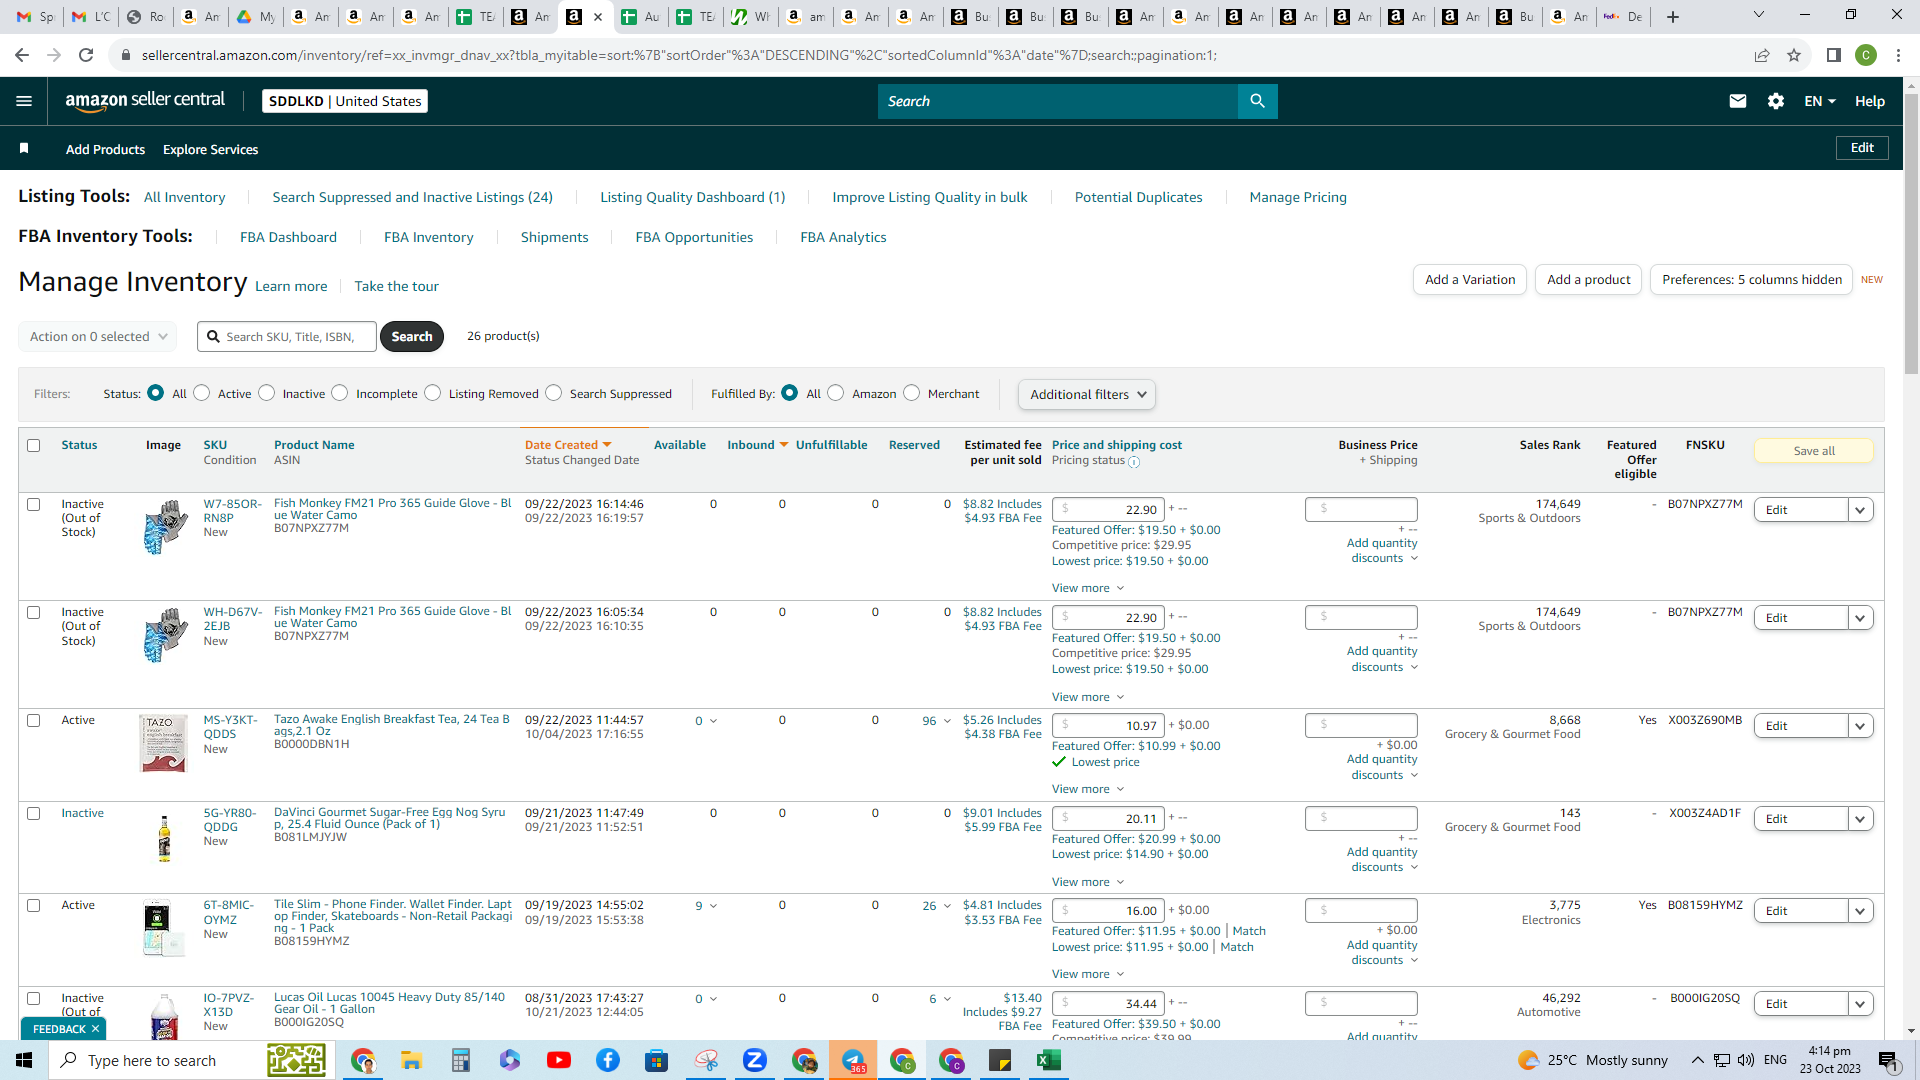The height and width of the screenshot is (1080, 1920).
Task: Click the magnifier button in the top search bar
Action: [1257, 101]
